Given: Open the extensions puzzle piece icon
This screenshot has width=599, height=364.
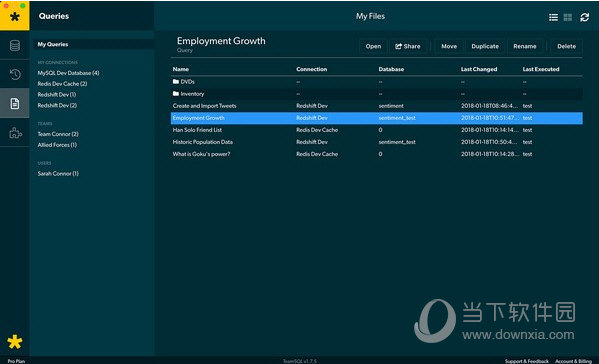Looking at the screenshot, I should click(15, 133).
